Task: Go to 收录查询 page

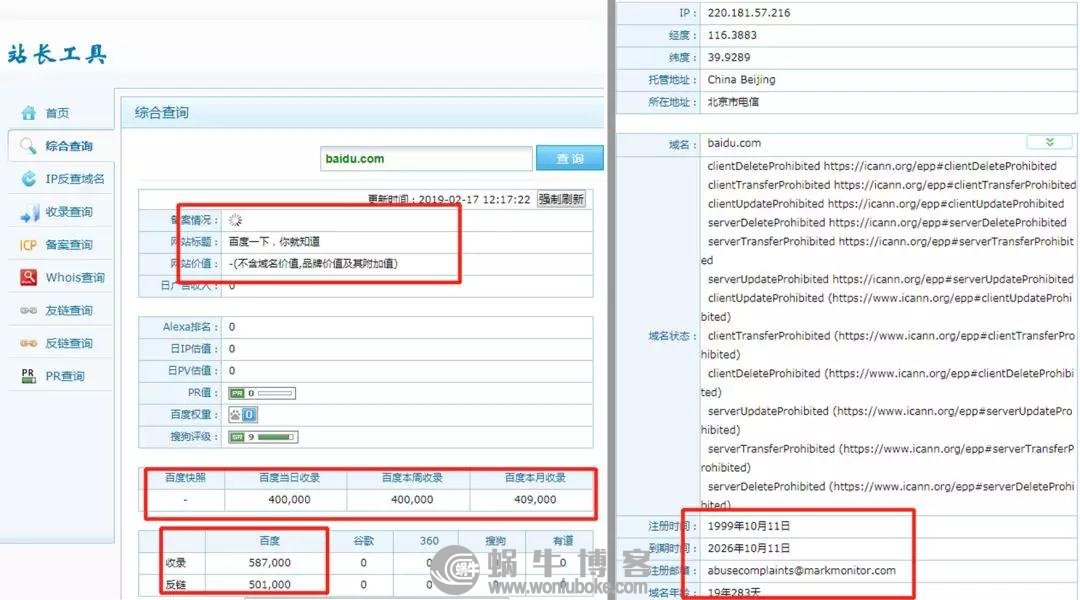Action: pos(69,211)
